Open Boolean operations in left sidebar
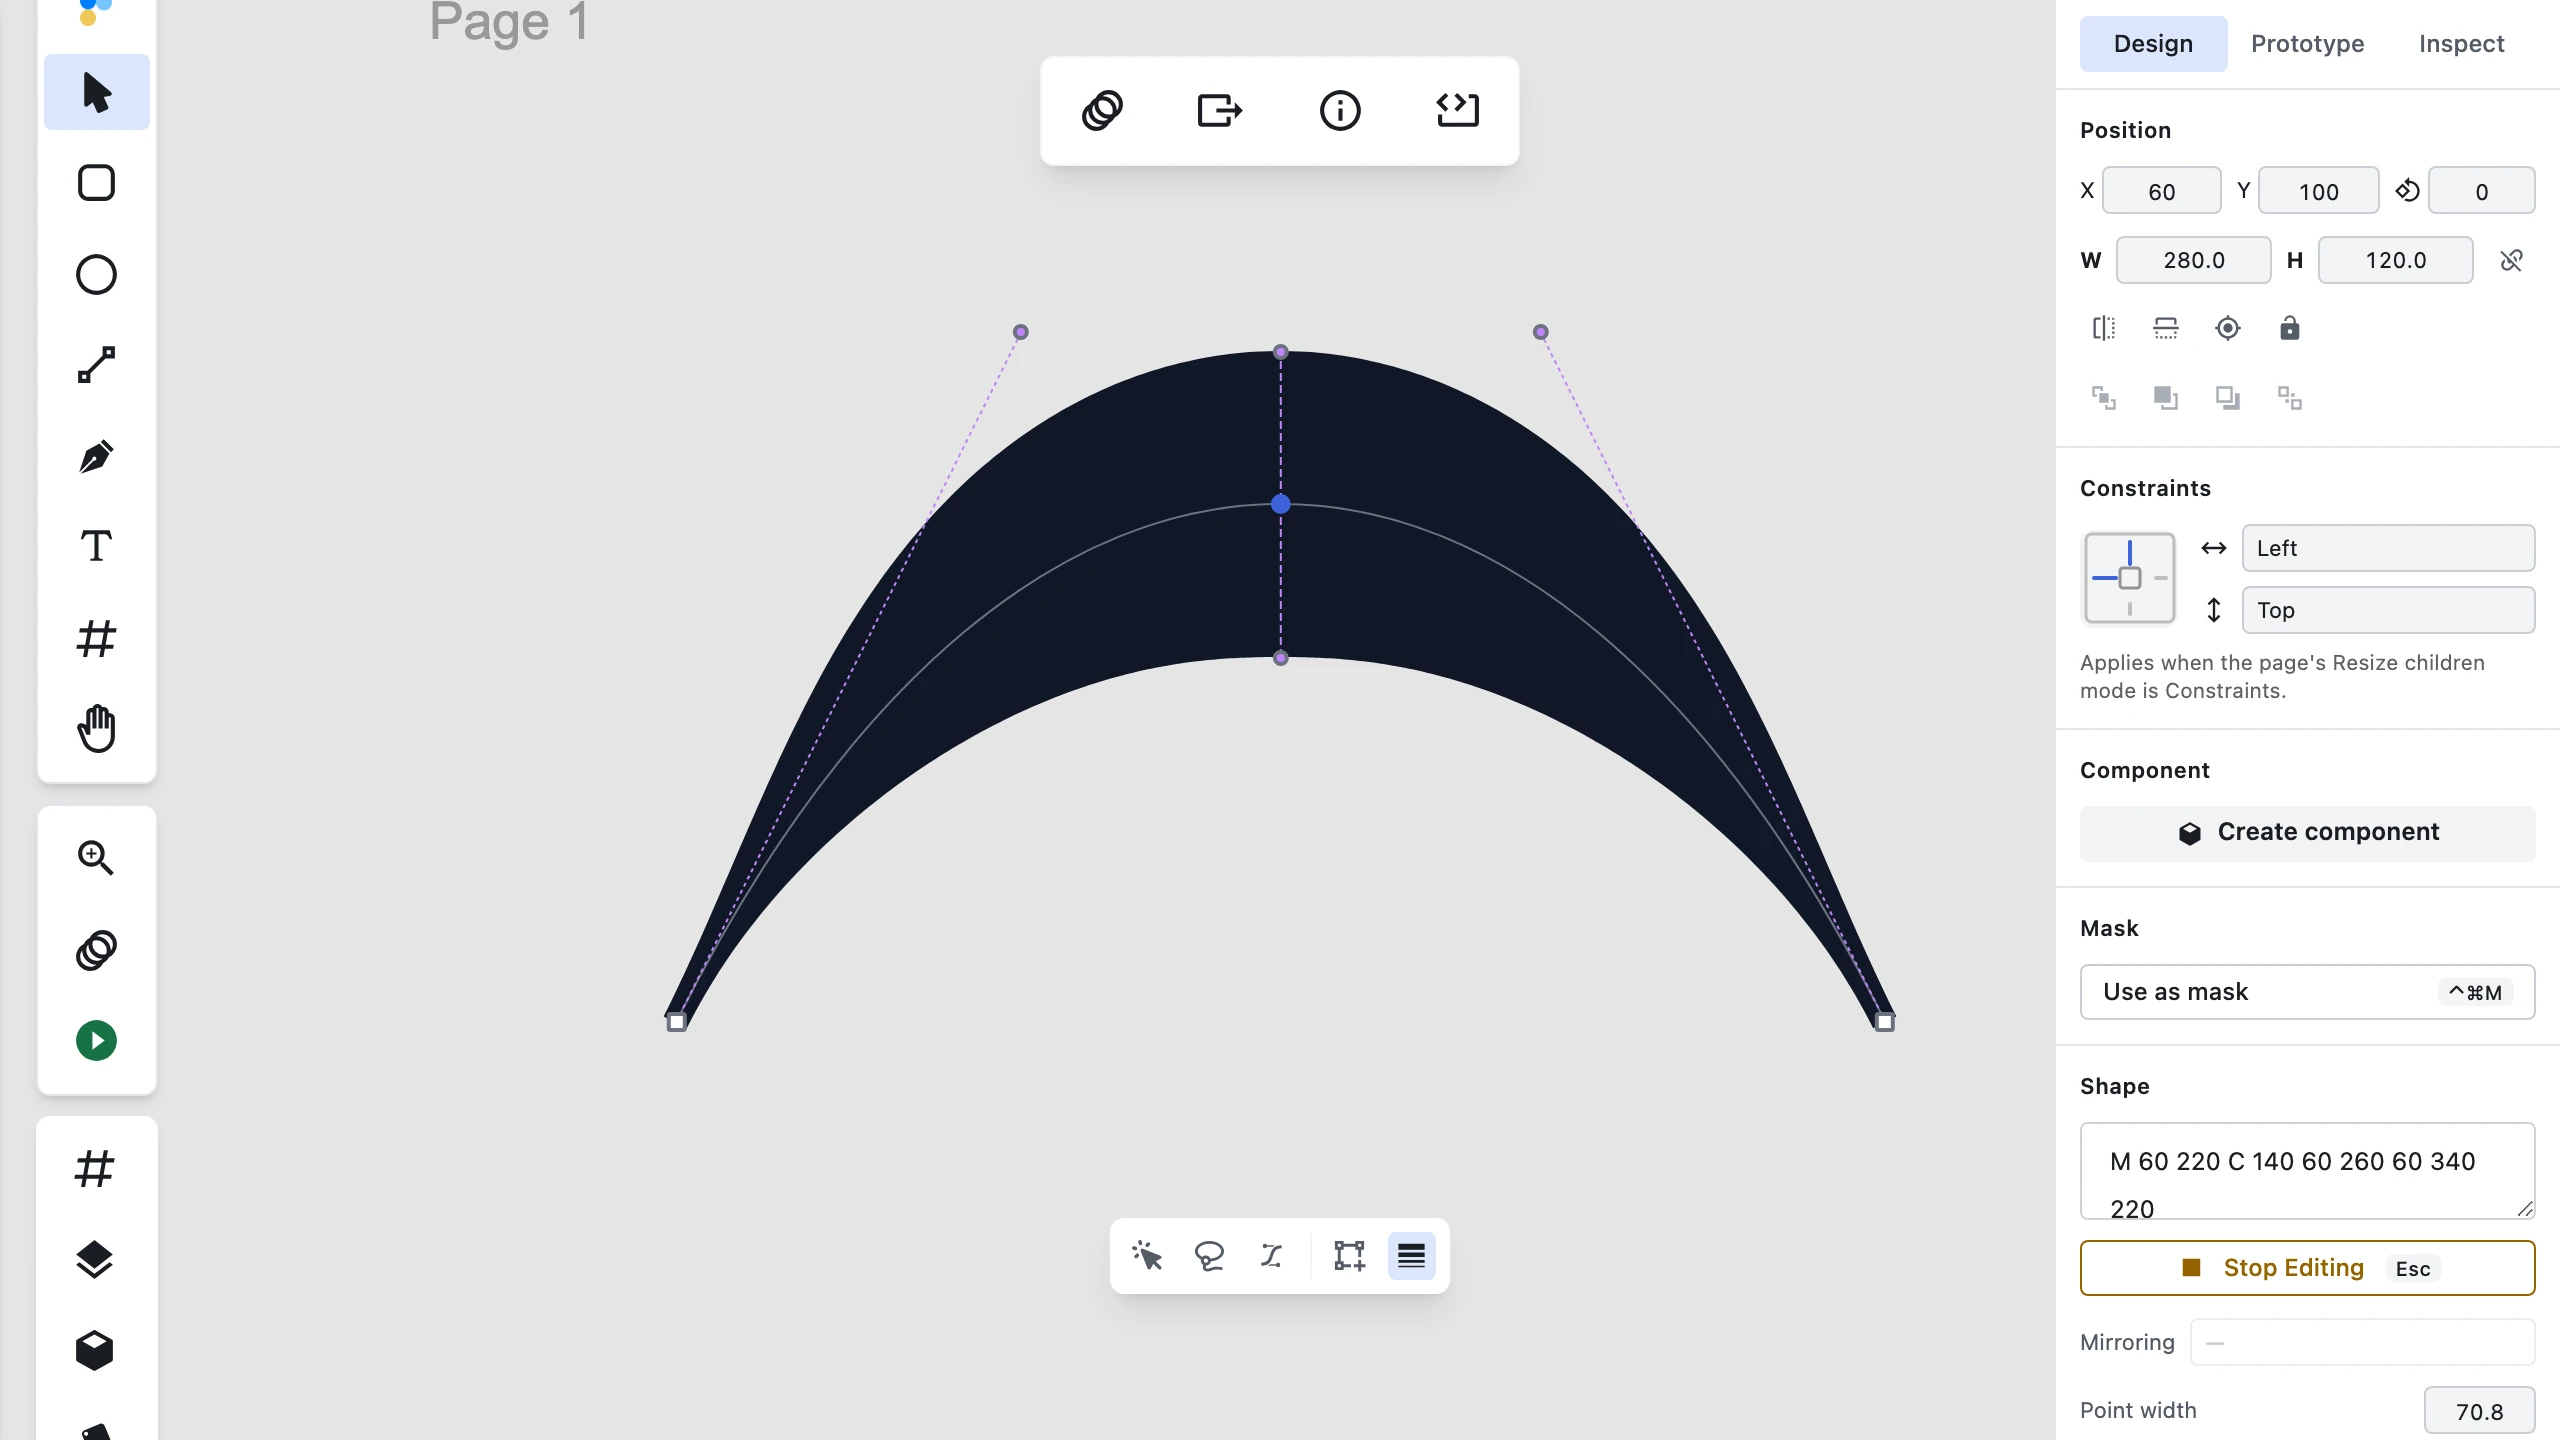 pos(97,950)
